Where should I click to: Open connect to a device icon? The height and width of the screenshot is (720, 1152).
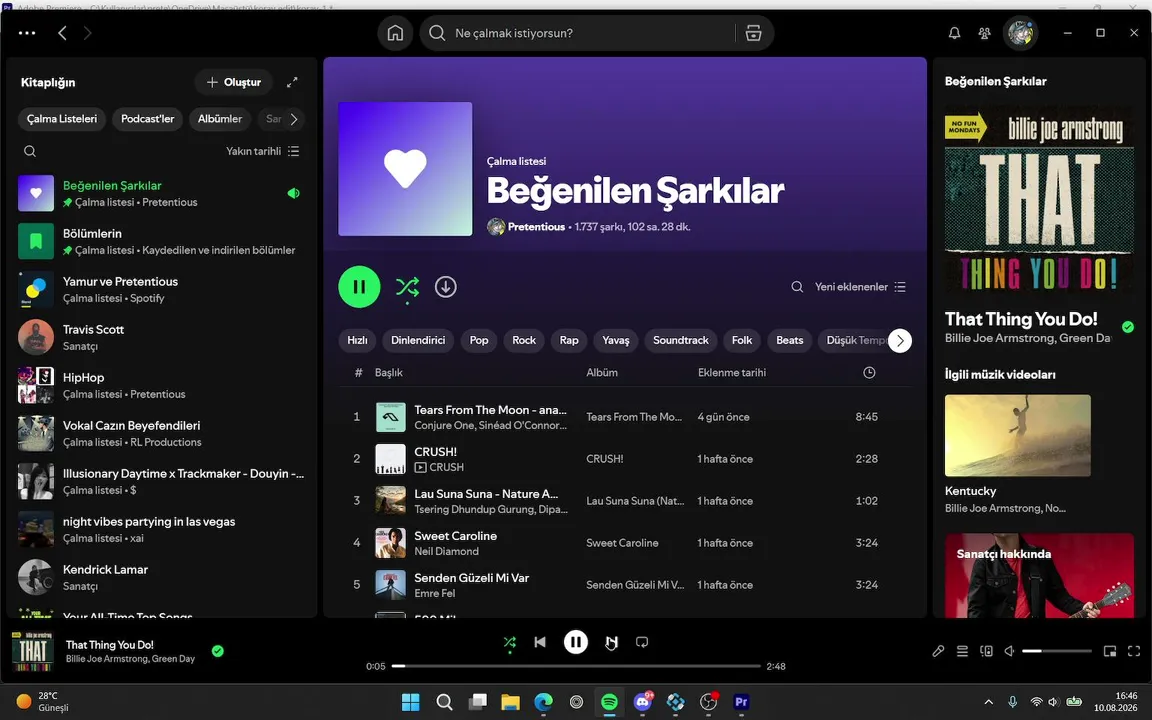click(x=987, y=651)
